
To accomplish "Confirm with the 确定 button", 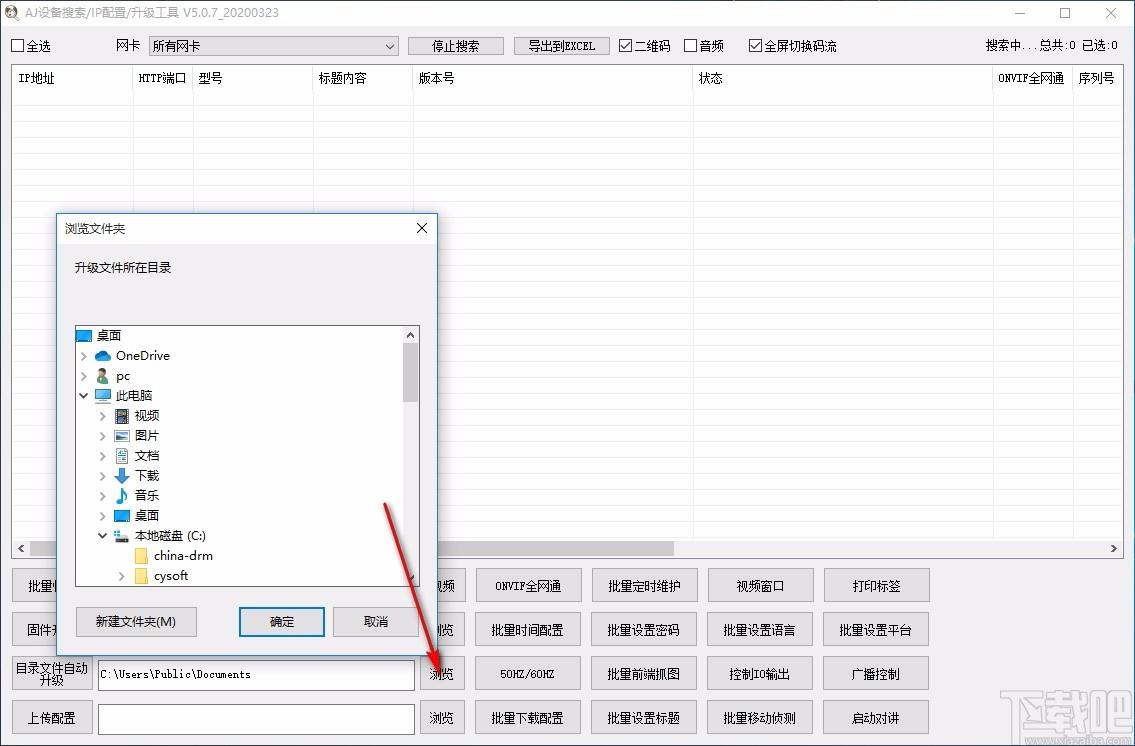I will click(282, 622).
